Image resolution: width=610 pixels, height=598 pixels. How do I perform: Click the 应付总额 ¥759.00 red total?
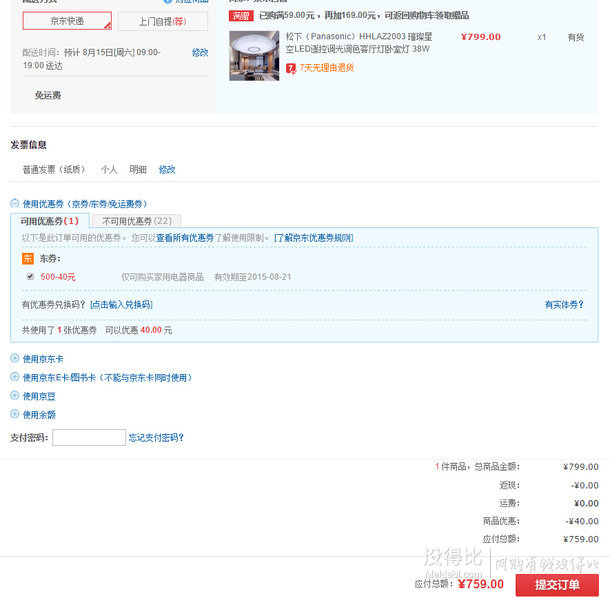[x=480, y=584]
